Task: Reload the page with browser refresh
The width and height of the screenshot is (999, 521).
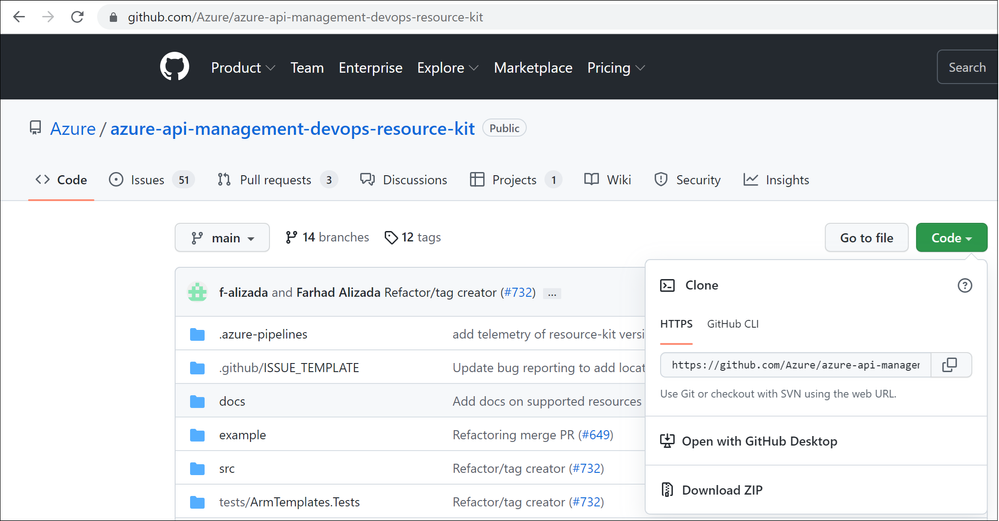Action: (x=78, y=17)
